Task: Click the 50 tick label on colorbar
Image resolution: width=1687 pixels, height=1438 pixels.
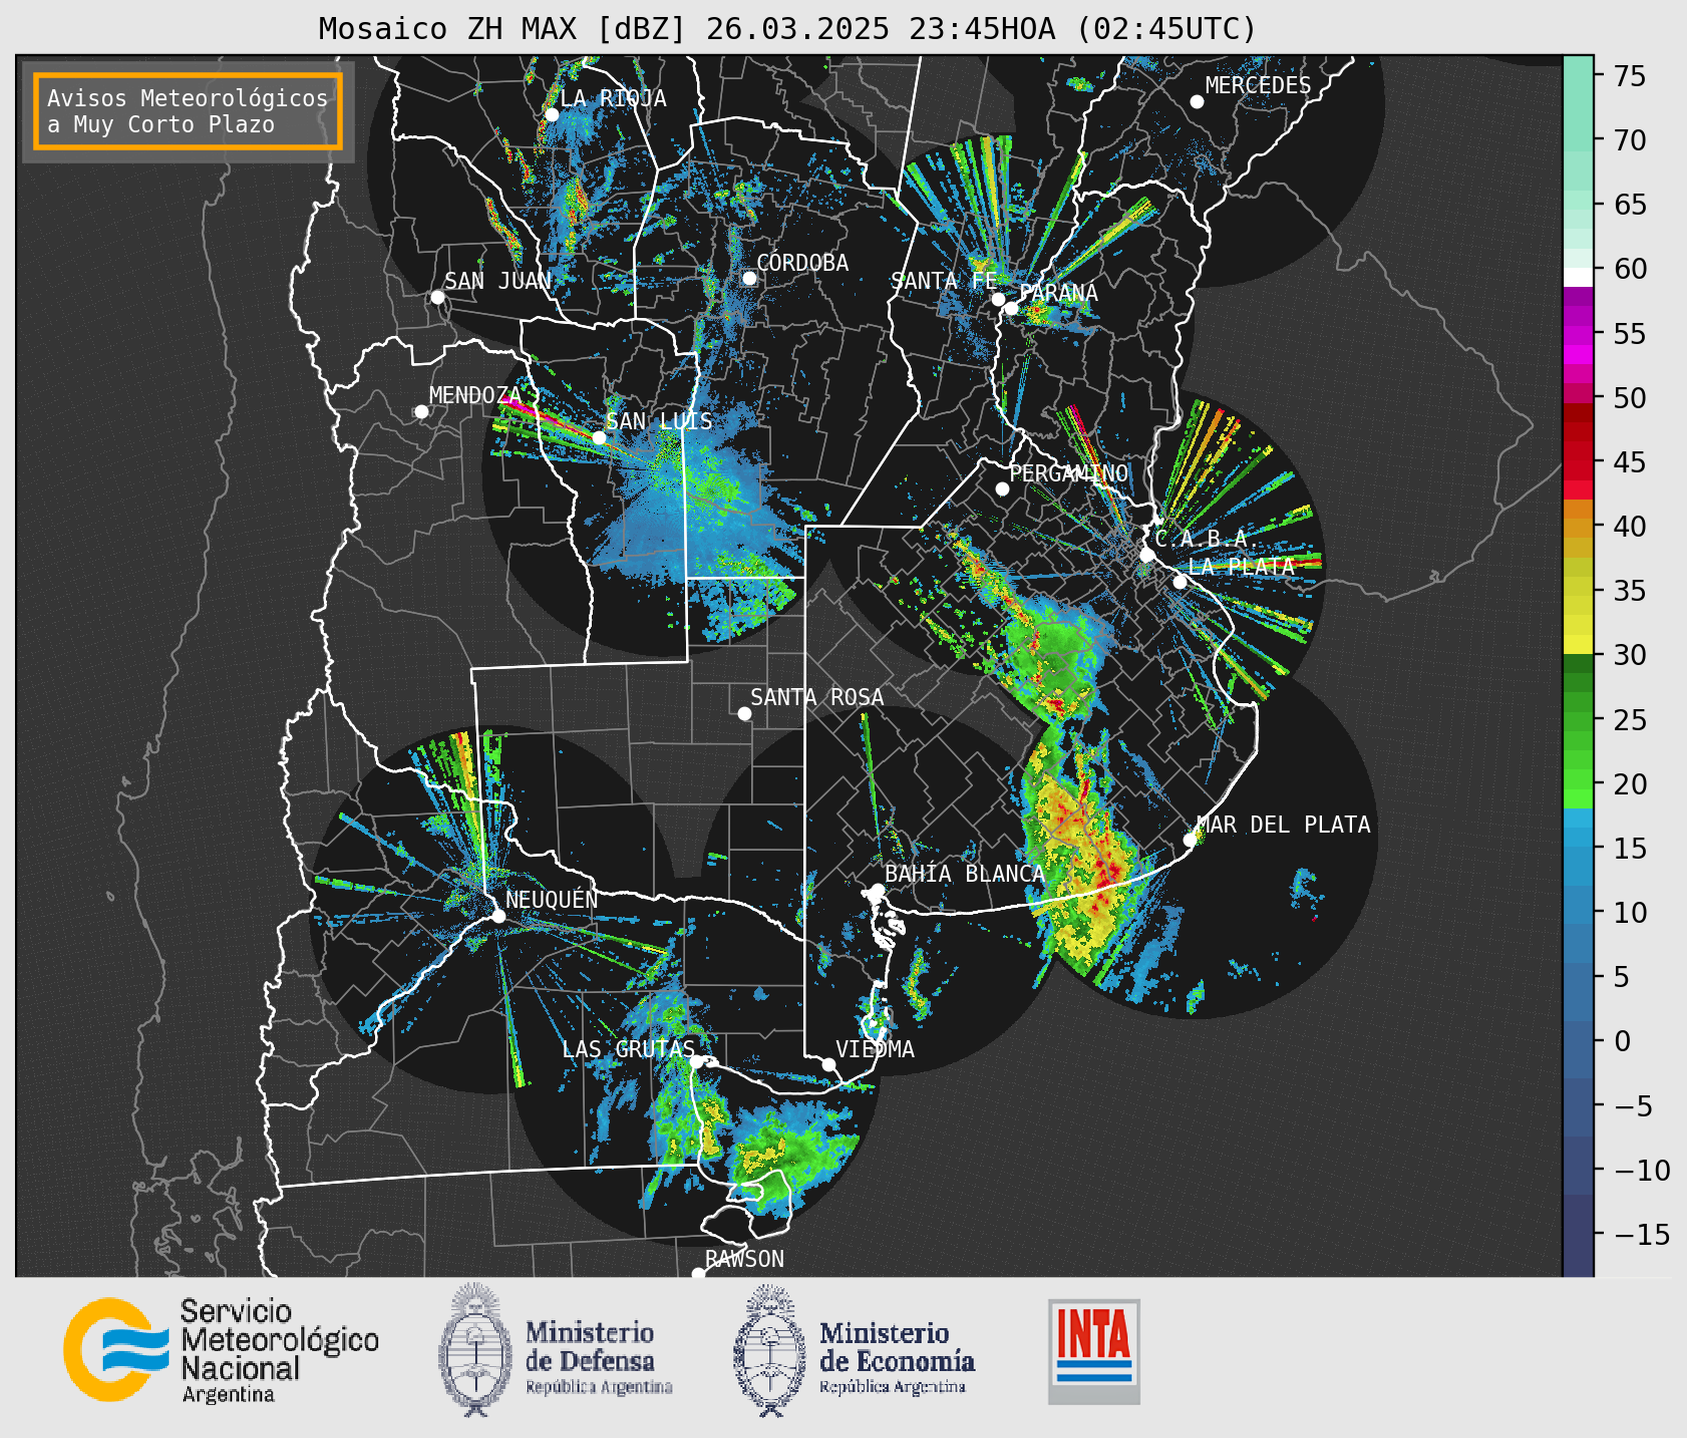Action: (x=1629, y=398)
